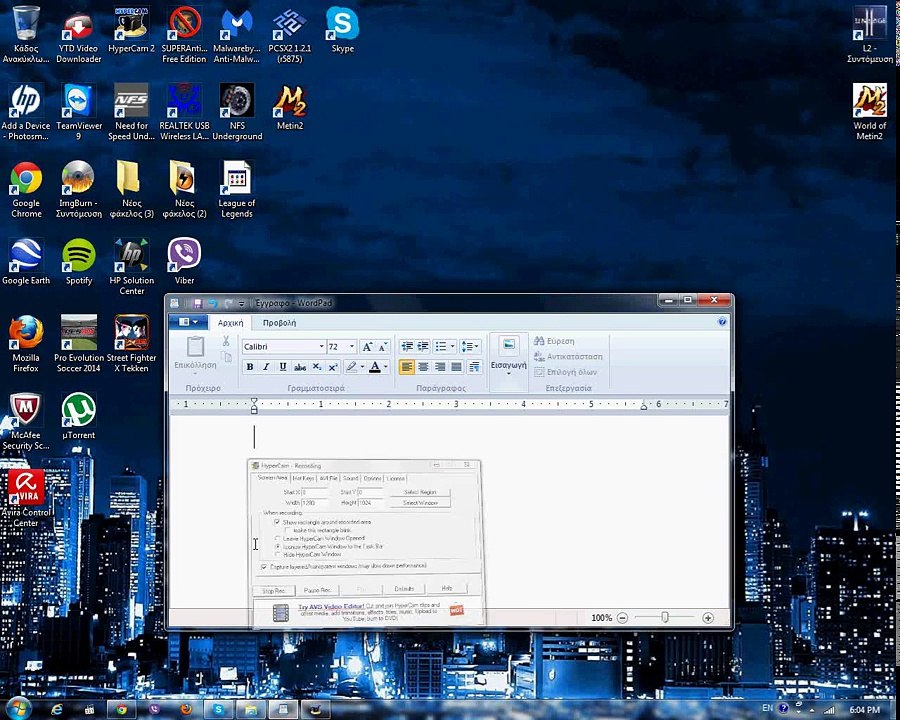This screenshot has height=720, width=900.
Task: Click Επιλογή όλων select all
Action: (565, 372)
